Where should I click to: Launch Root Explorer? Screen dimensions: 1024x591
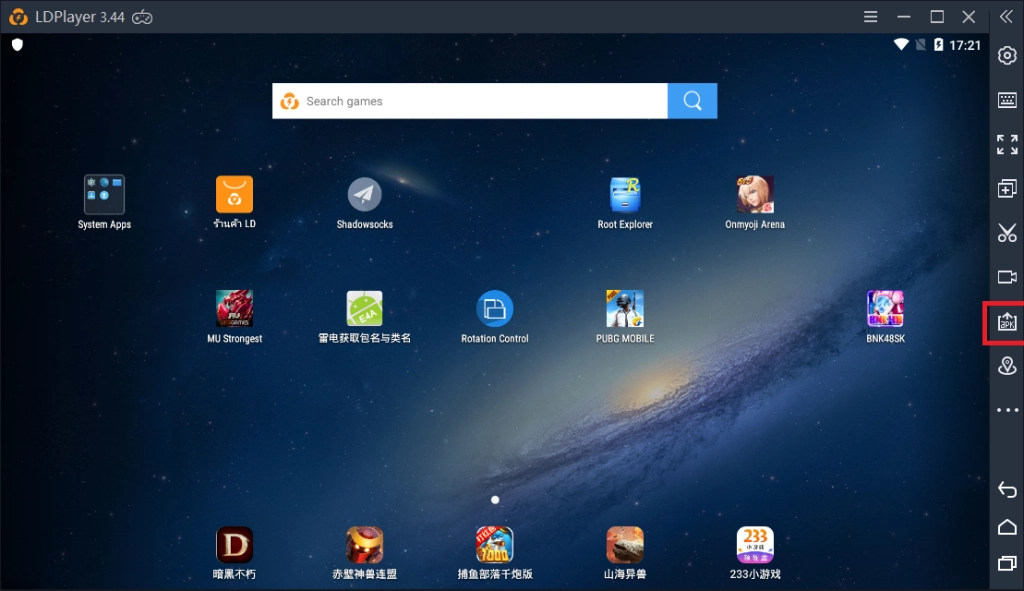coord(625,195)
